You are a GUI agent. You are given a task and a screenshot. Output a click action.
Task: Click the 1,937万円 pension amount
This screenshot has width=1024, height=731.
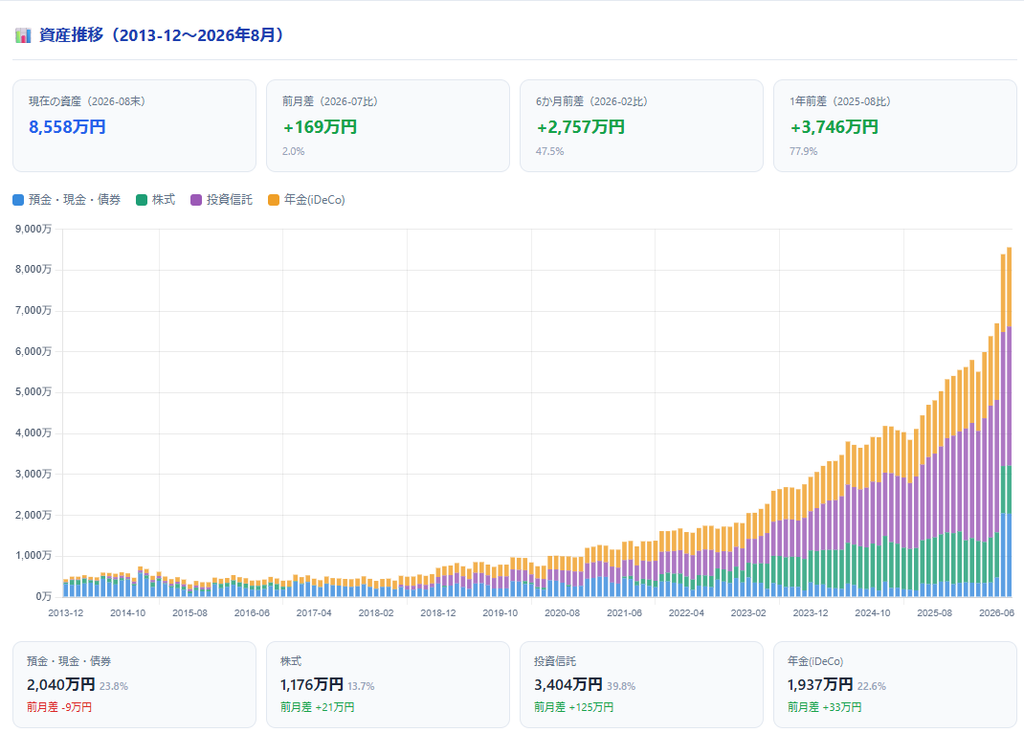click(x=820, y=685)
